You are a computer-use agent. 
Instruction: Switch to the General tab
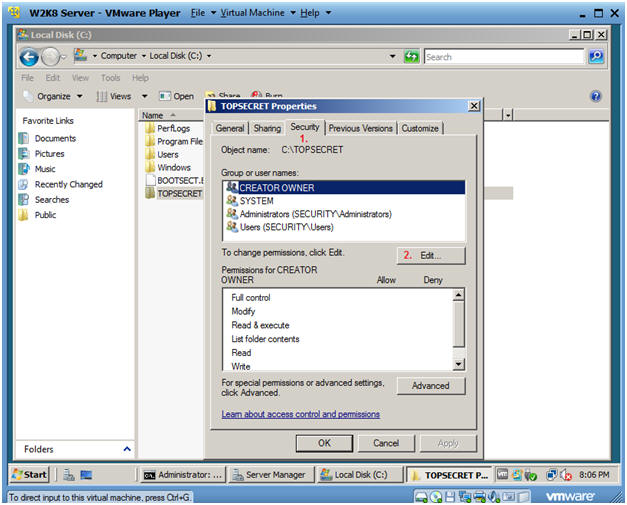[230, 128]
